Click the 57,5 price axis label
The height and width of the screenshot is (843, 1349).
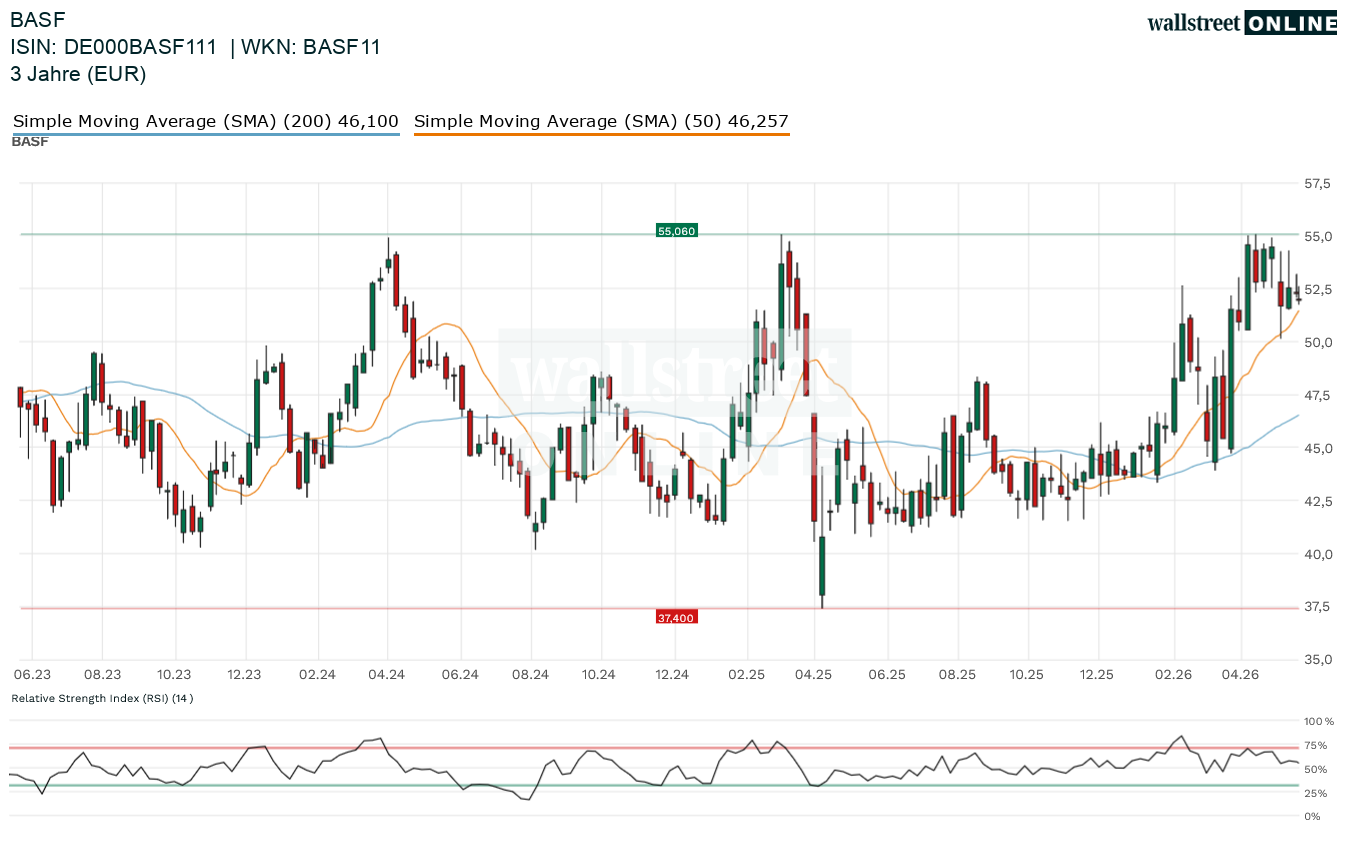tap(1317, 184)
